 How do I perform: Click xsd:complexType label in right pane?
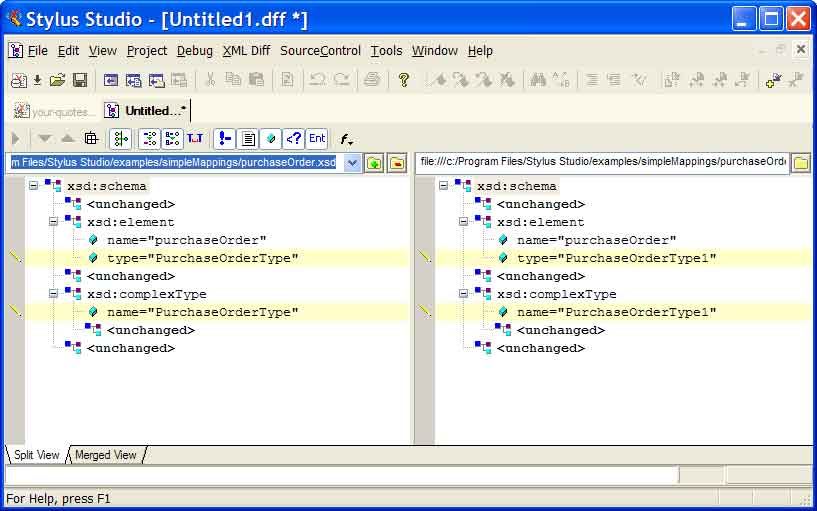(556, 294)
